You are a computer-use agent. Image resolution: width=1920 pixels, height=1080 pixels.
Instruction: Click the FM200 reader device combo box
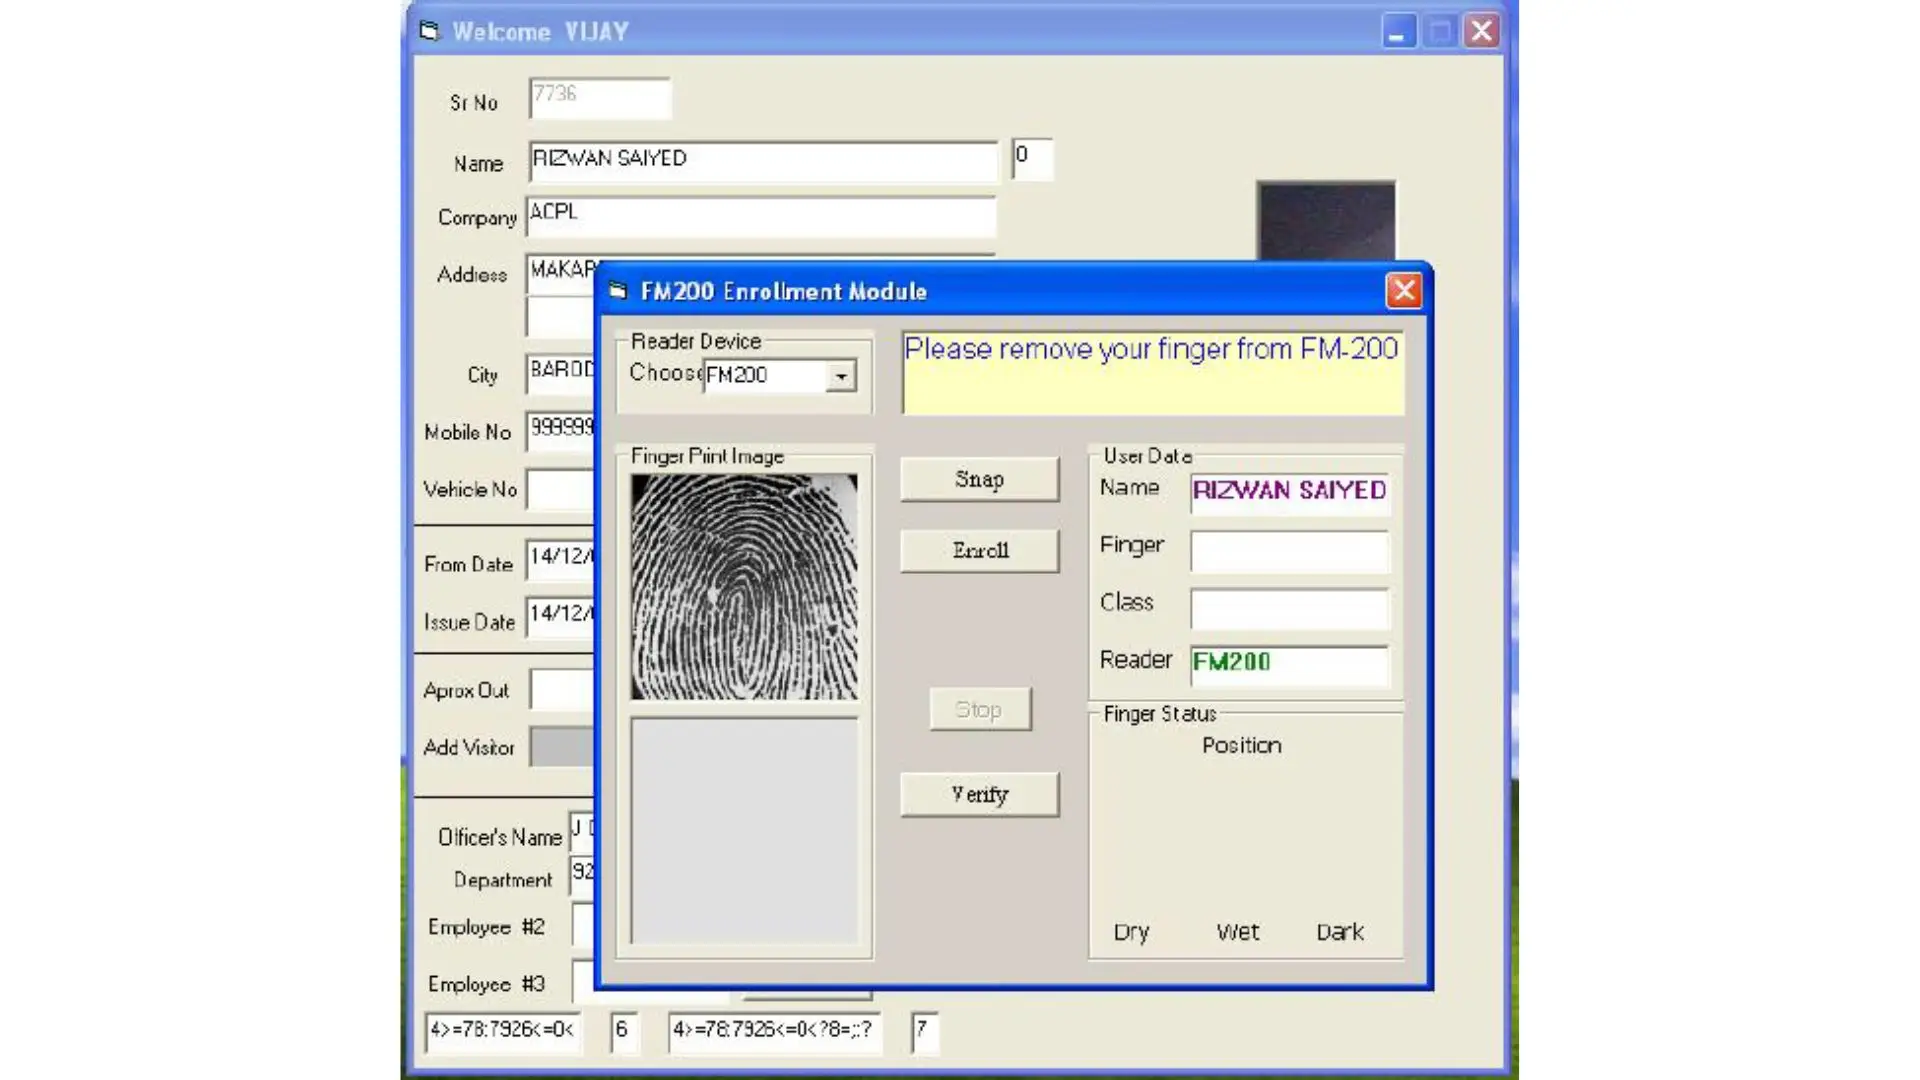(x=765, y=376)
